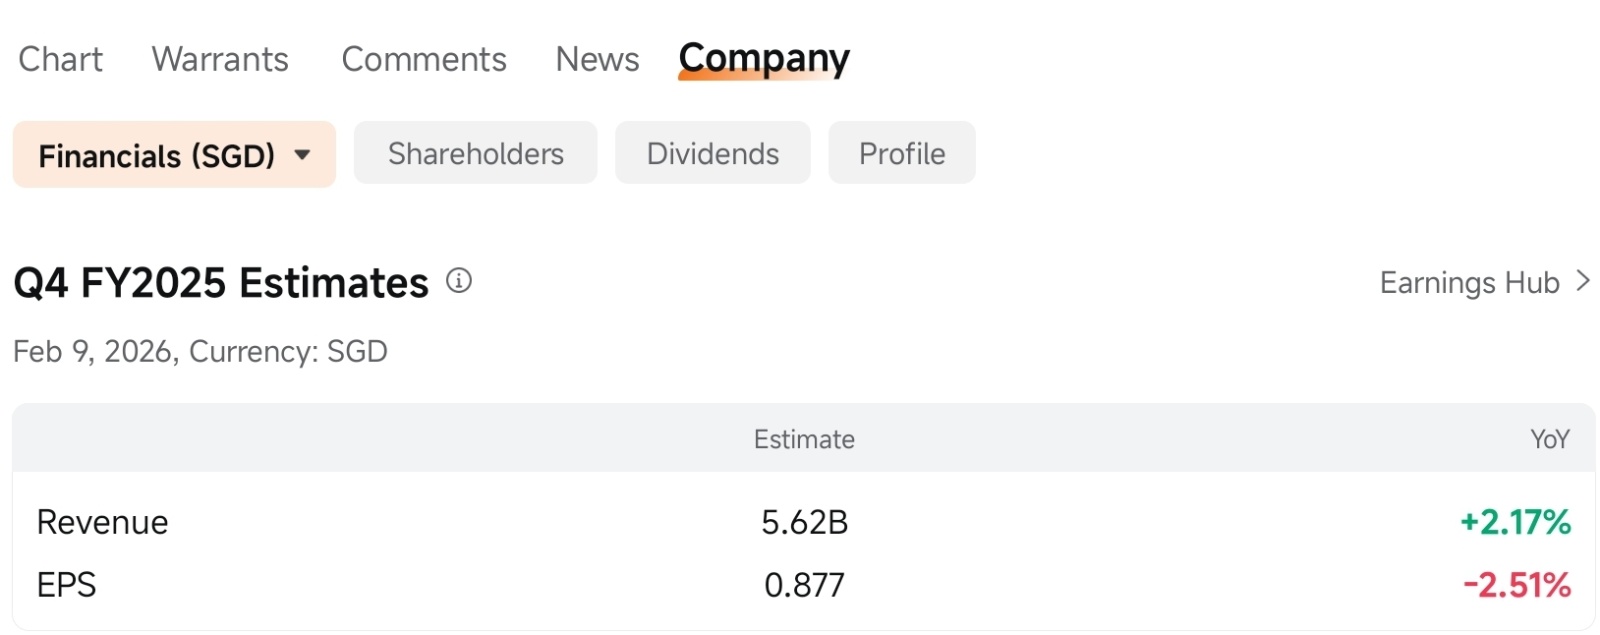
Task: Open the Warrants tab
Action: (x=220, y=59)
